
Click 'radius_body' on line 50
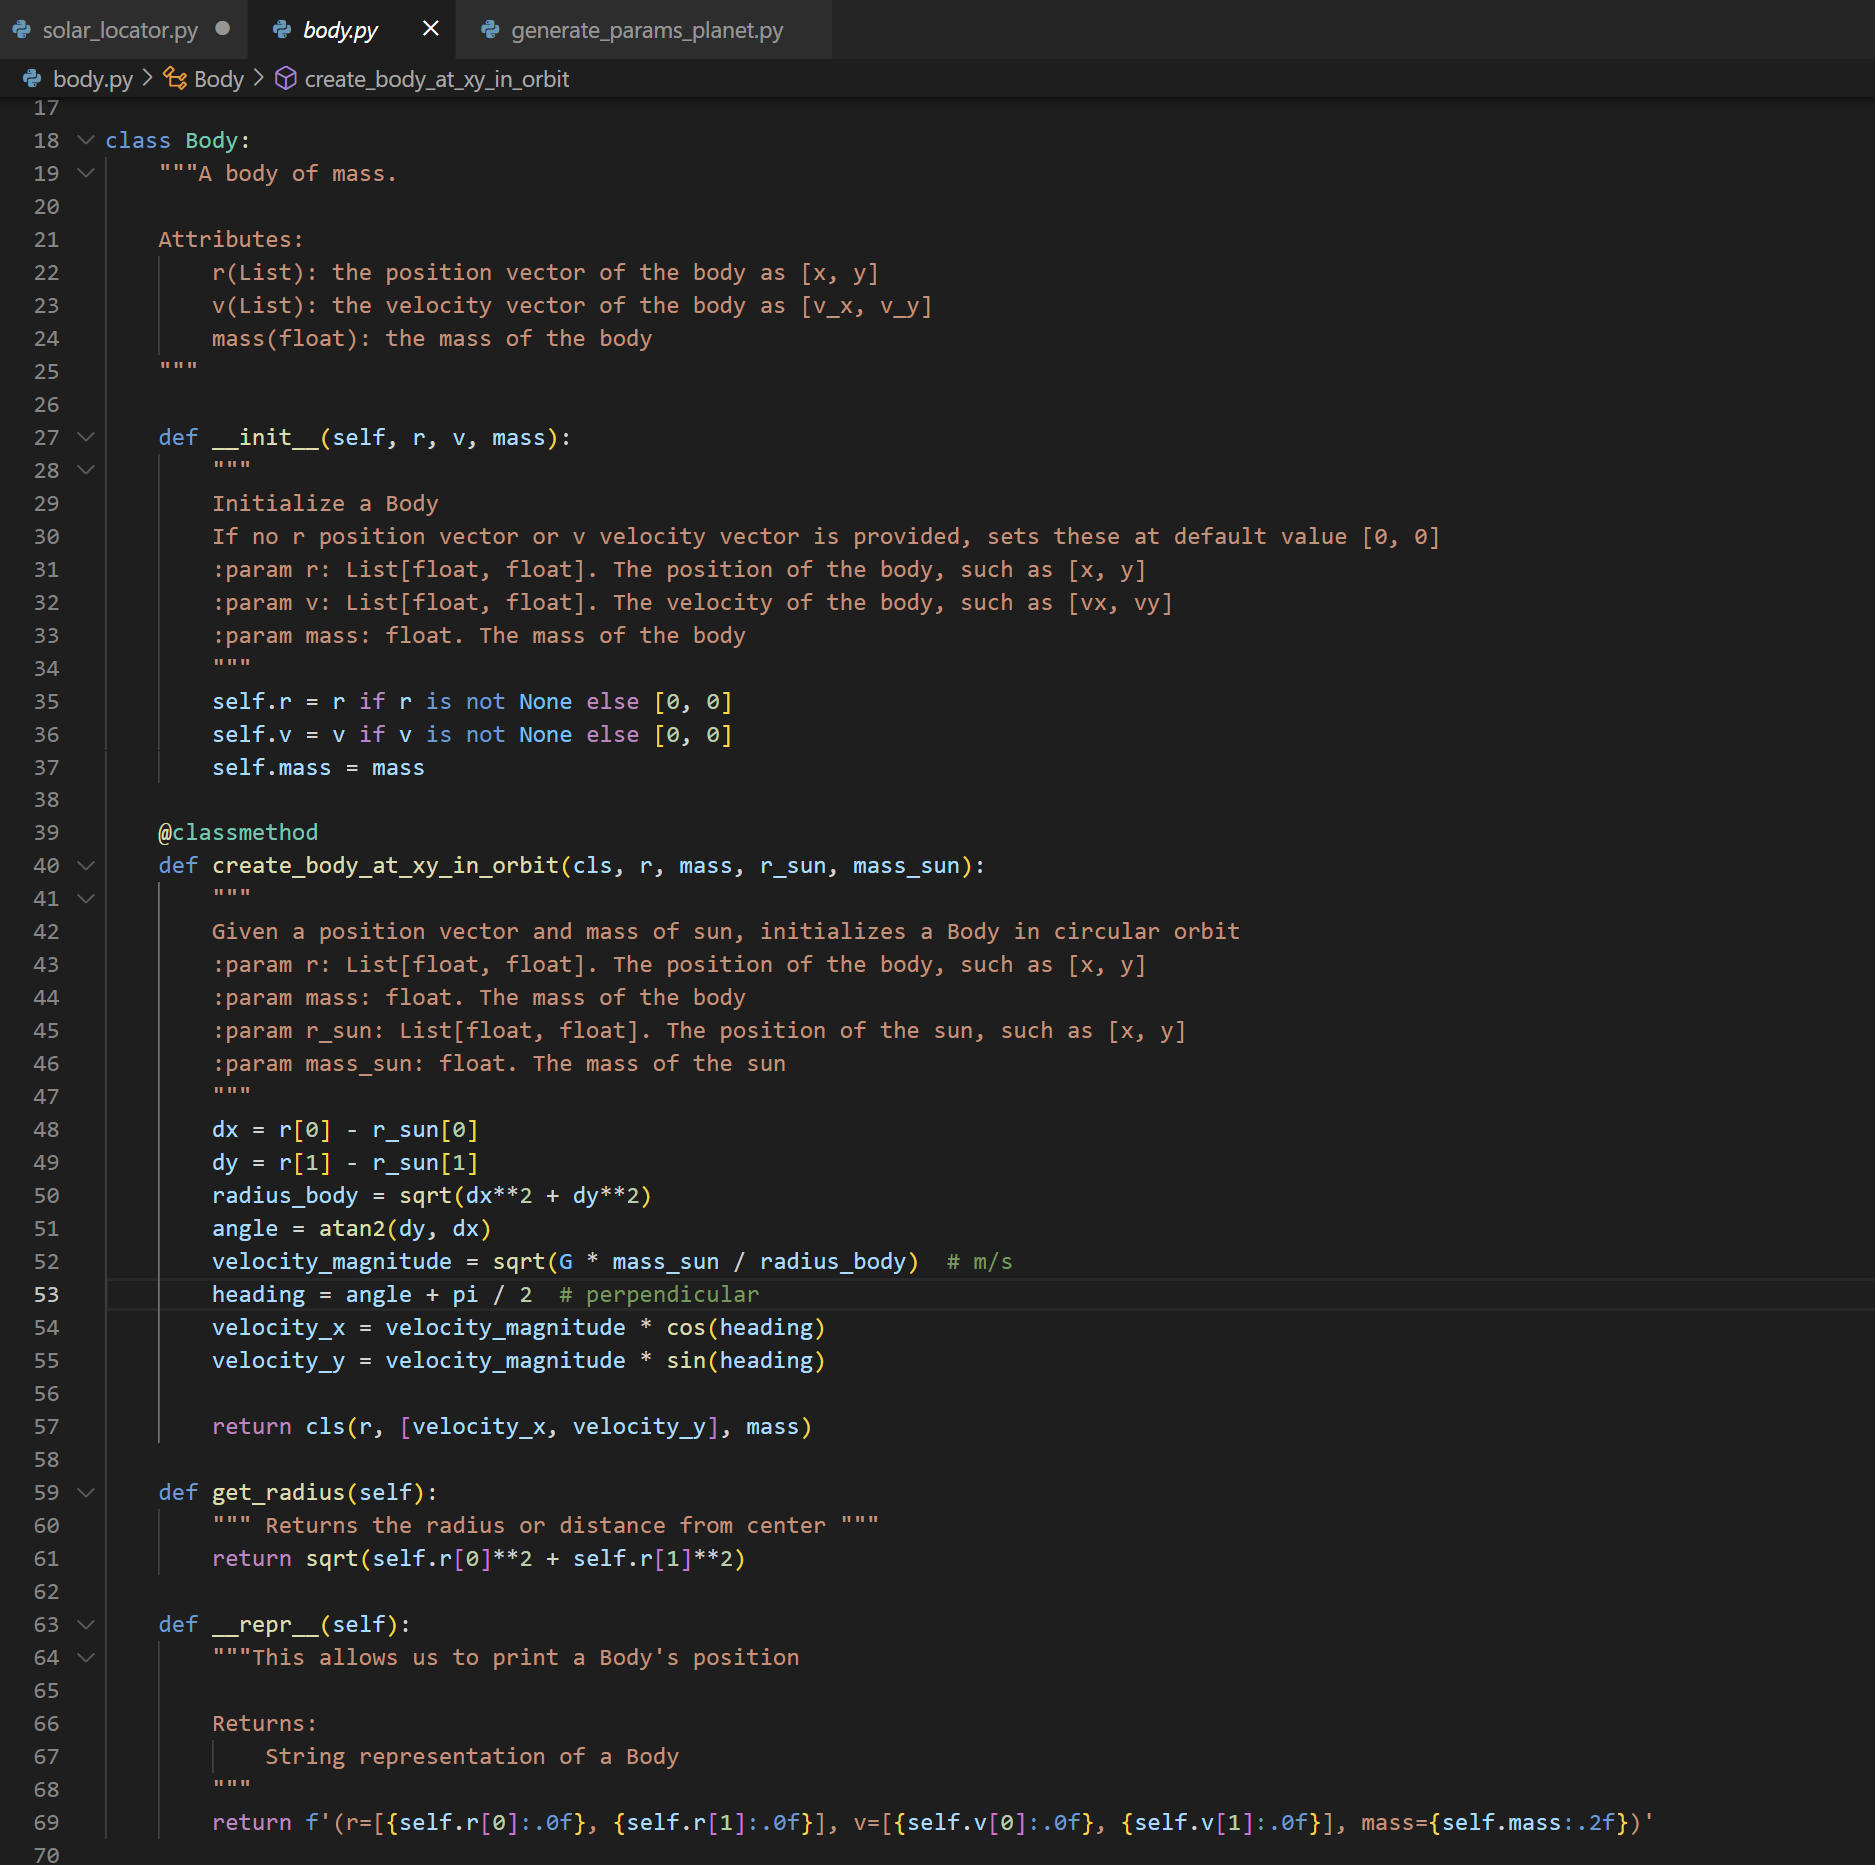pyautogui.click(x=285, y=1196)
